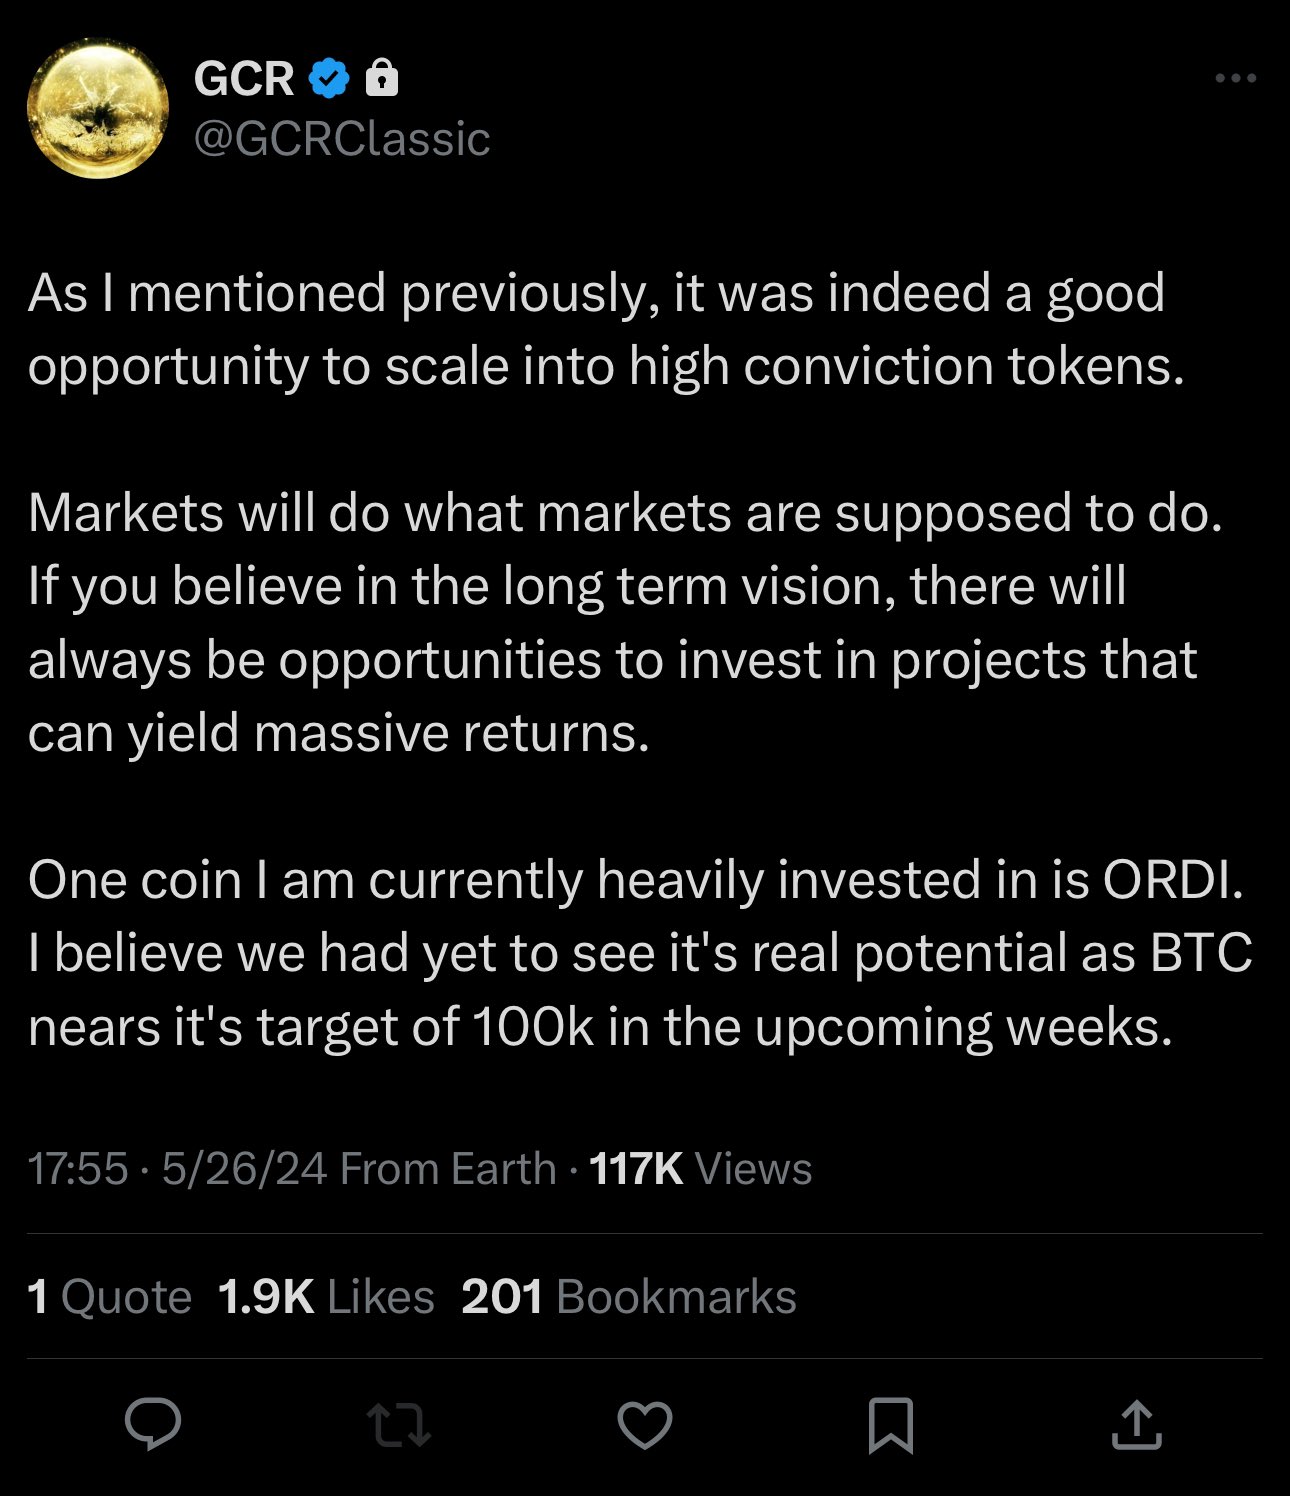
Task: Click the 117K Views count
Action: tap(701, 1168)
